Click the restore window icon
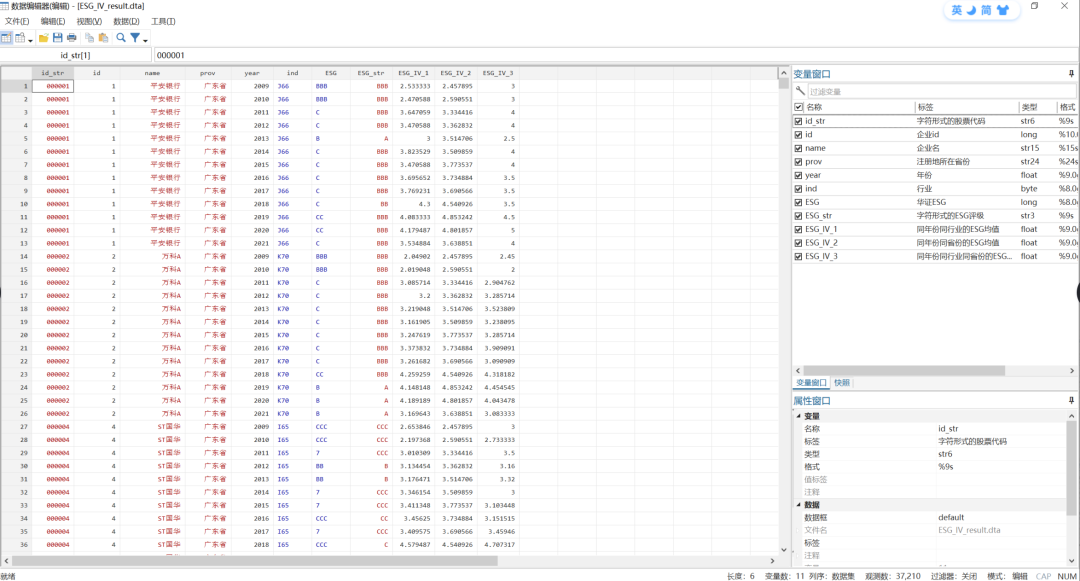The height and width of the screenshot is (581, 1080). (1035, 6)
